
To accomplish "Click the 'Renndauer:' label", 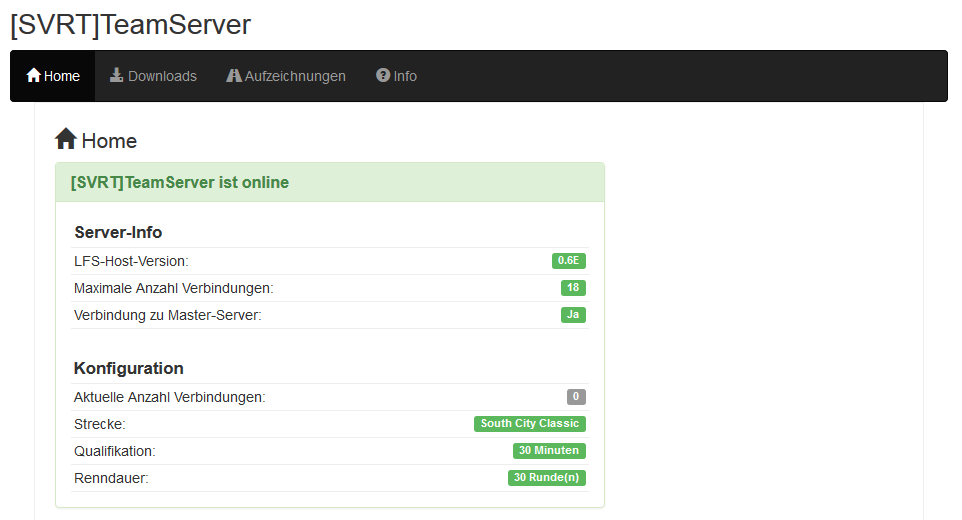I will tap(111, 478).
